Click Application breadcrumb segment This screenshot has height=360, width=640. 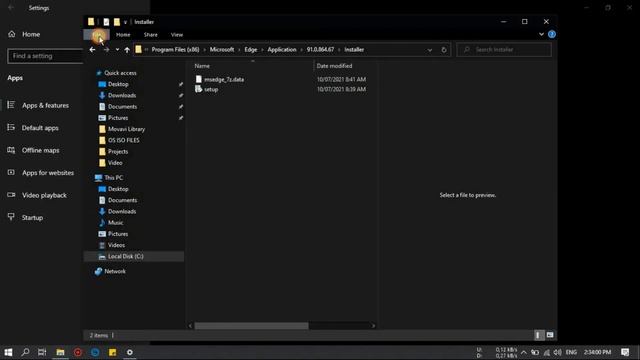pos(282,49)
